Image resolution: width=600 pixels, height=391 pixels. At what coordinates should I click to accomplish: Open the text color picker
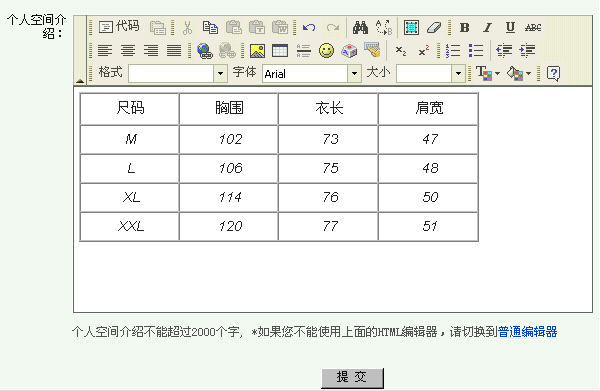pos(488,73)
